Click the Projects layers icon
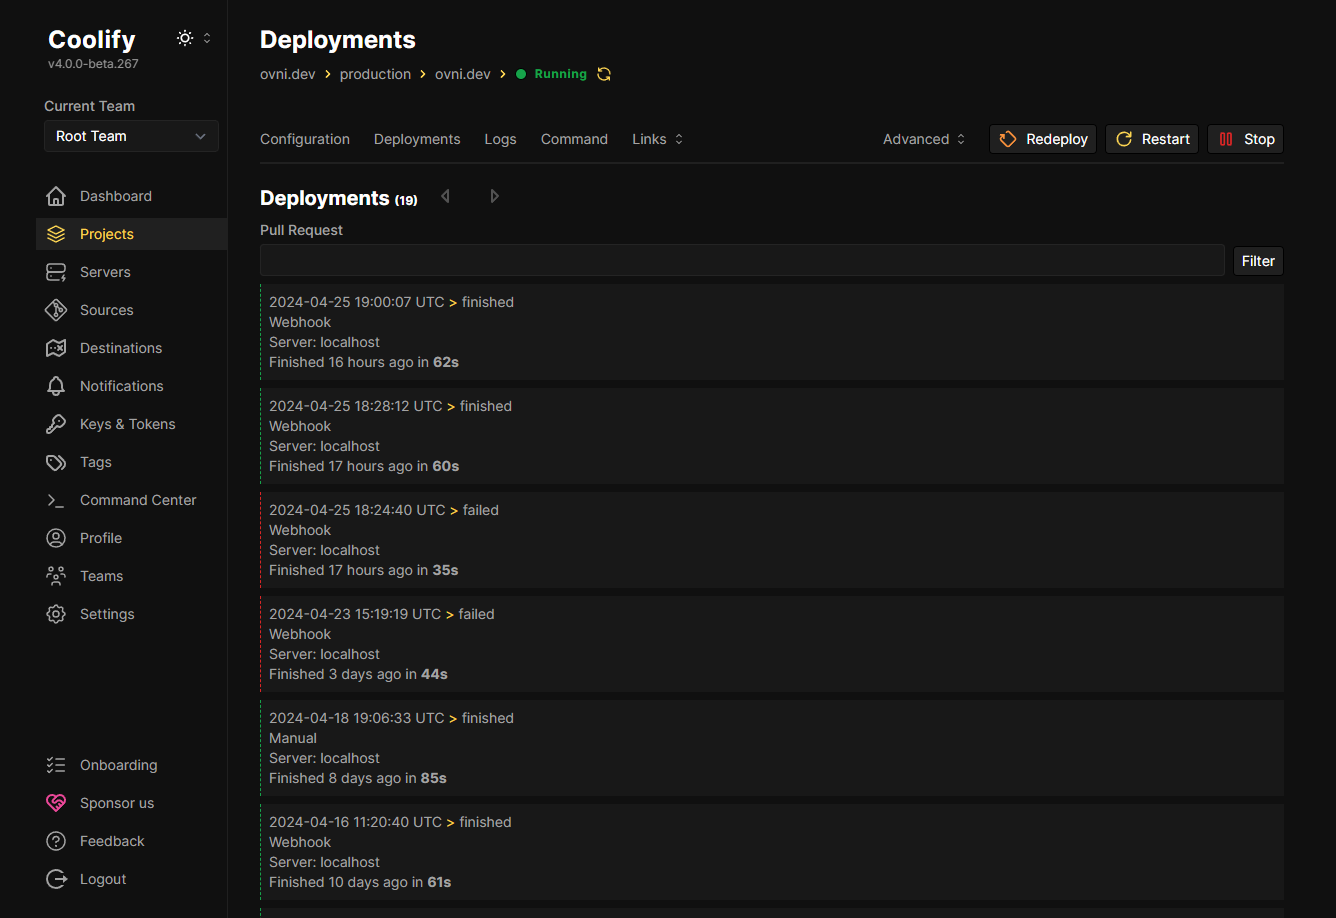This screenshot has width=1336, height=918. pos(56,234)
